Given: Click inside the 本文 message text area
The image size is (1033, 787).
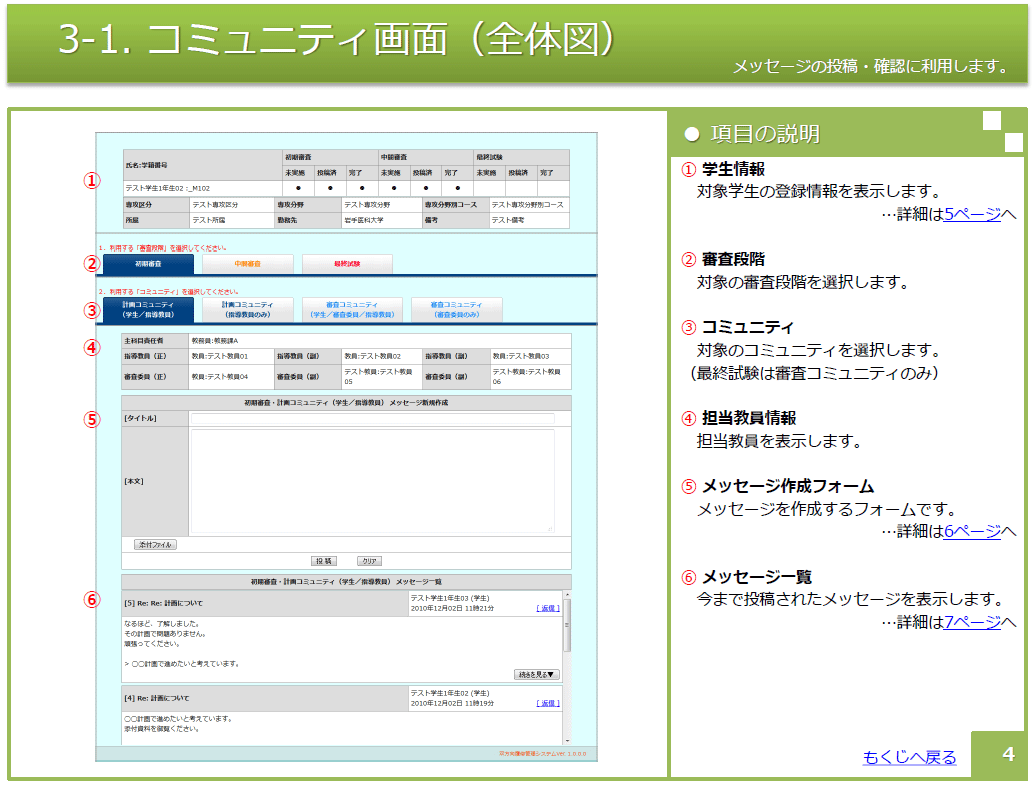Looking at the screenshot, I should point(372,481).
